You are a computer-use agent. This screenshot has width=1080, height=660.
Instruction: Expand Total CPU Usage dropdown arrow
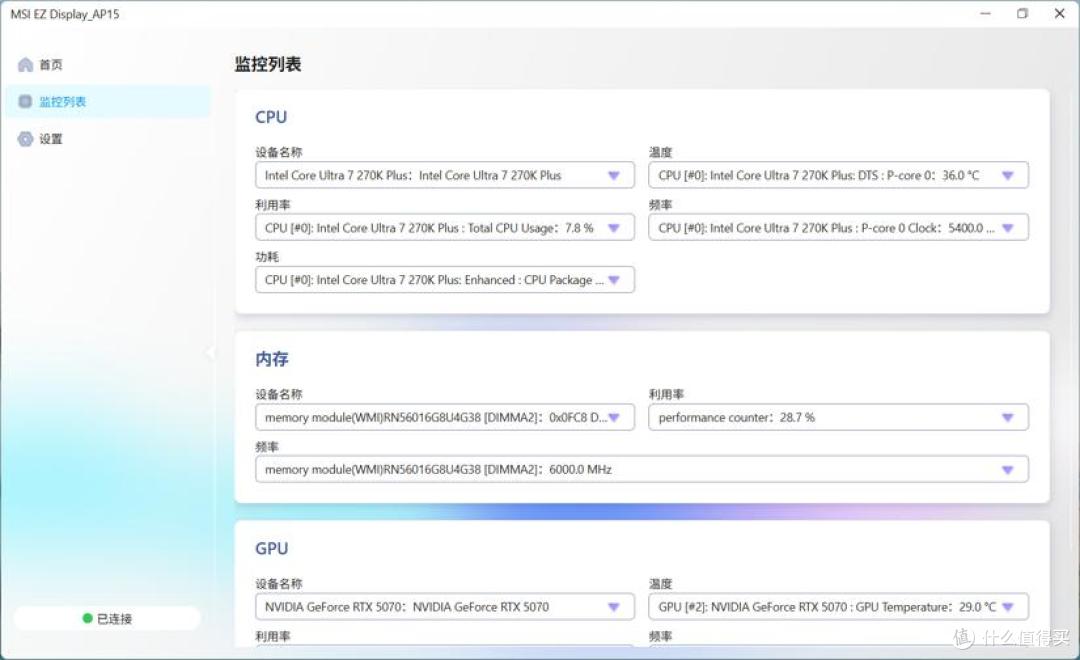[x=614, y=227]
